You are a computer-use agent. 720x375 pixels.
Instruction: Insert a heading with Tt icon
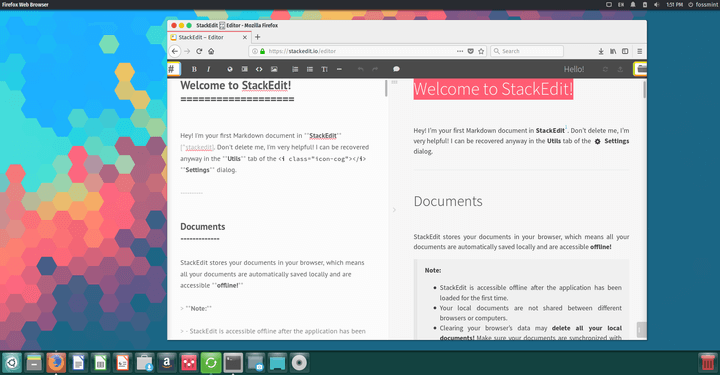point(325,69)
